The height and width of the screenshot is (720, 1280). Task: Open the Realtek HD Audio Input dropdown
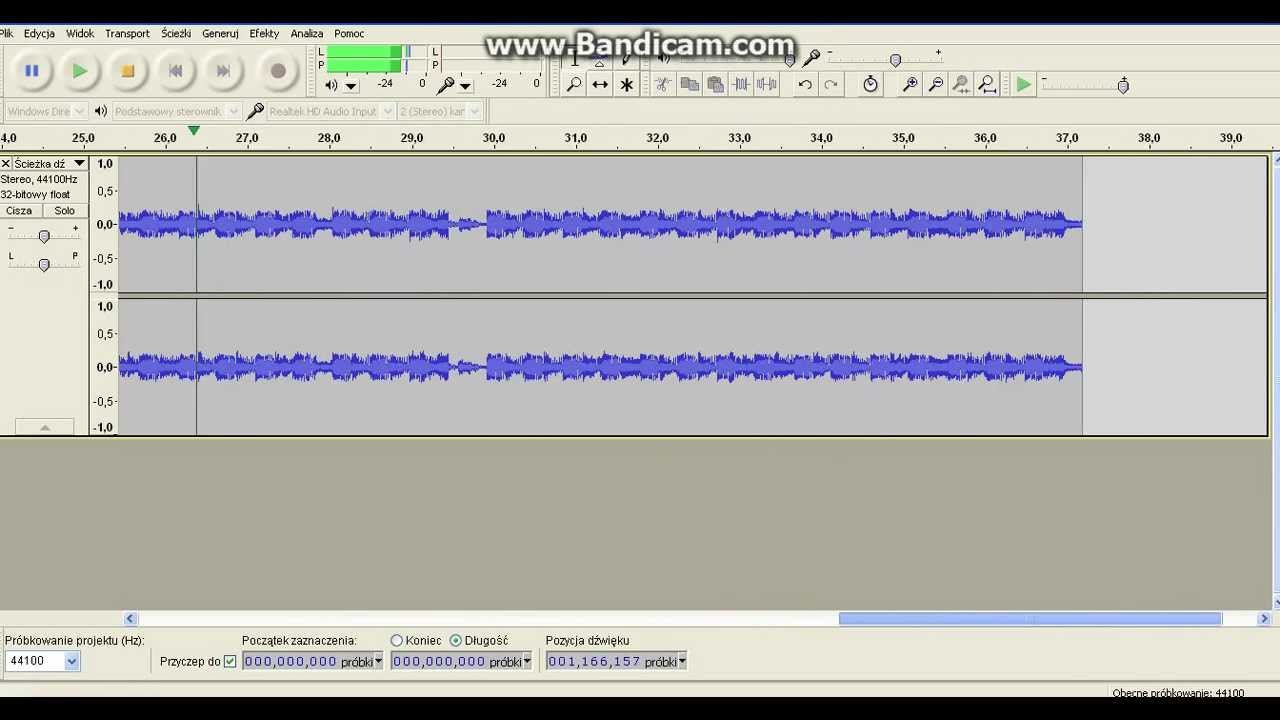[x=330, y=111]
